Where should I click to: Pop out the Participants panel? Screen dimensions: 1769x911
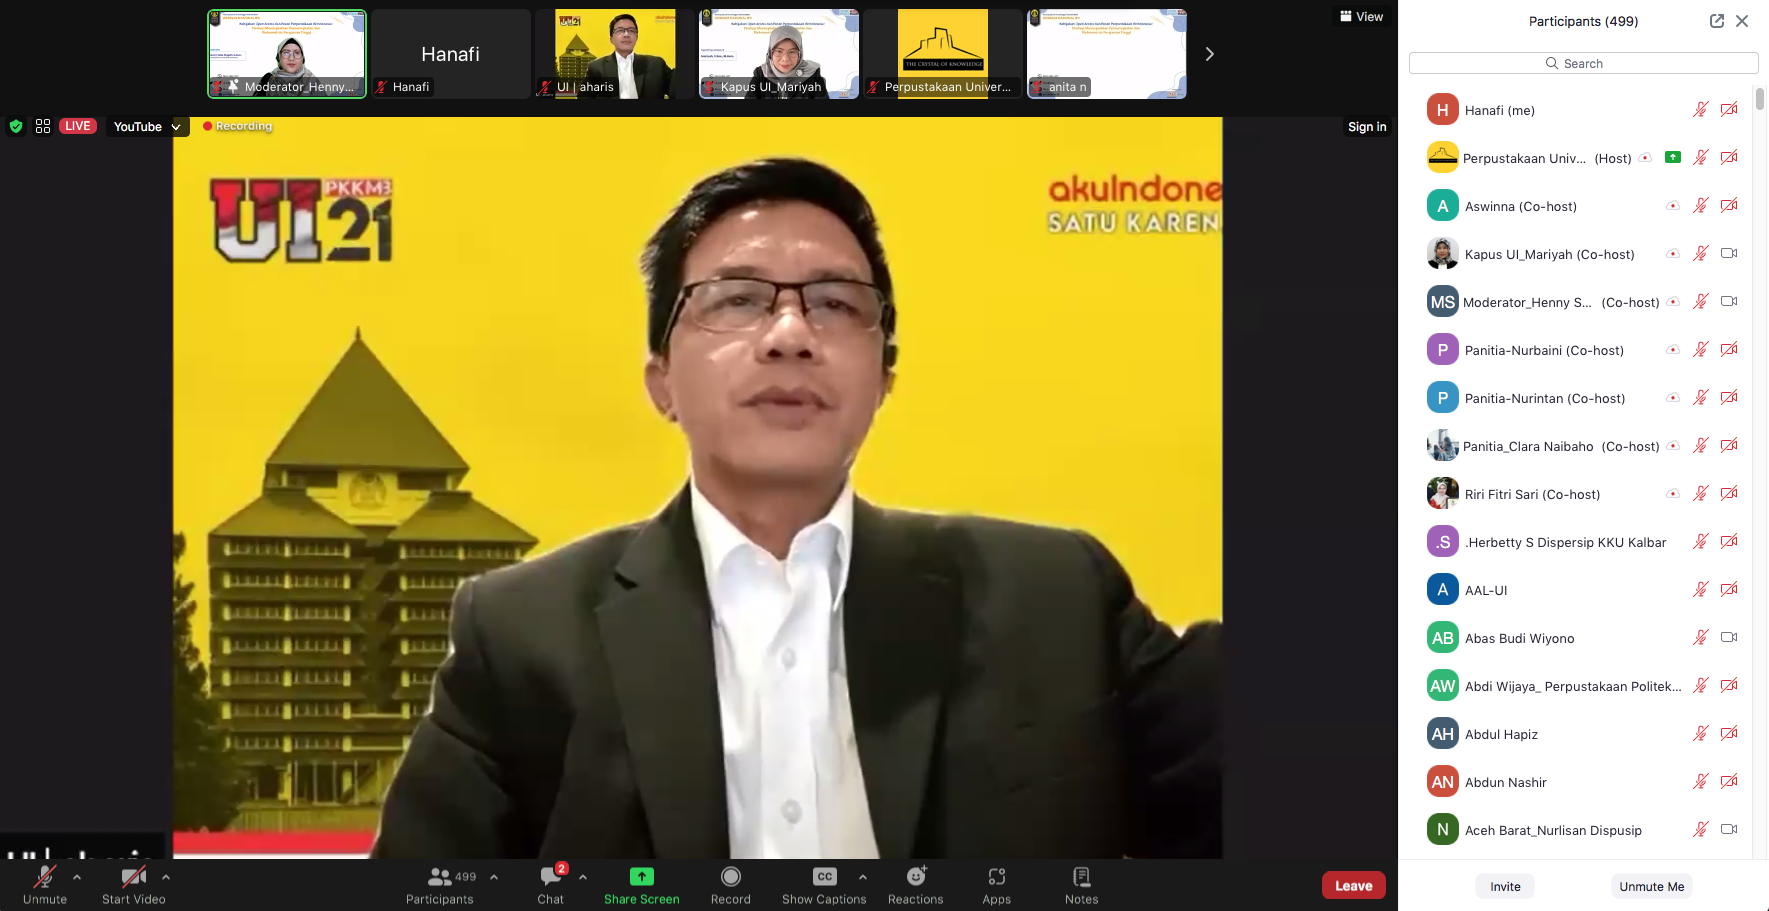[x=1717, y=21]
